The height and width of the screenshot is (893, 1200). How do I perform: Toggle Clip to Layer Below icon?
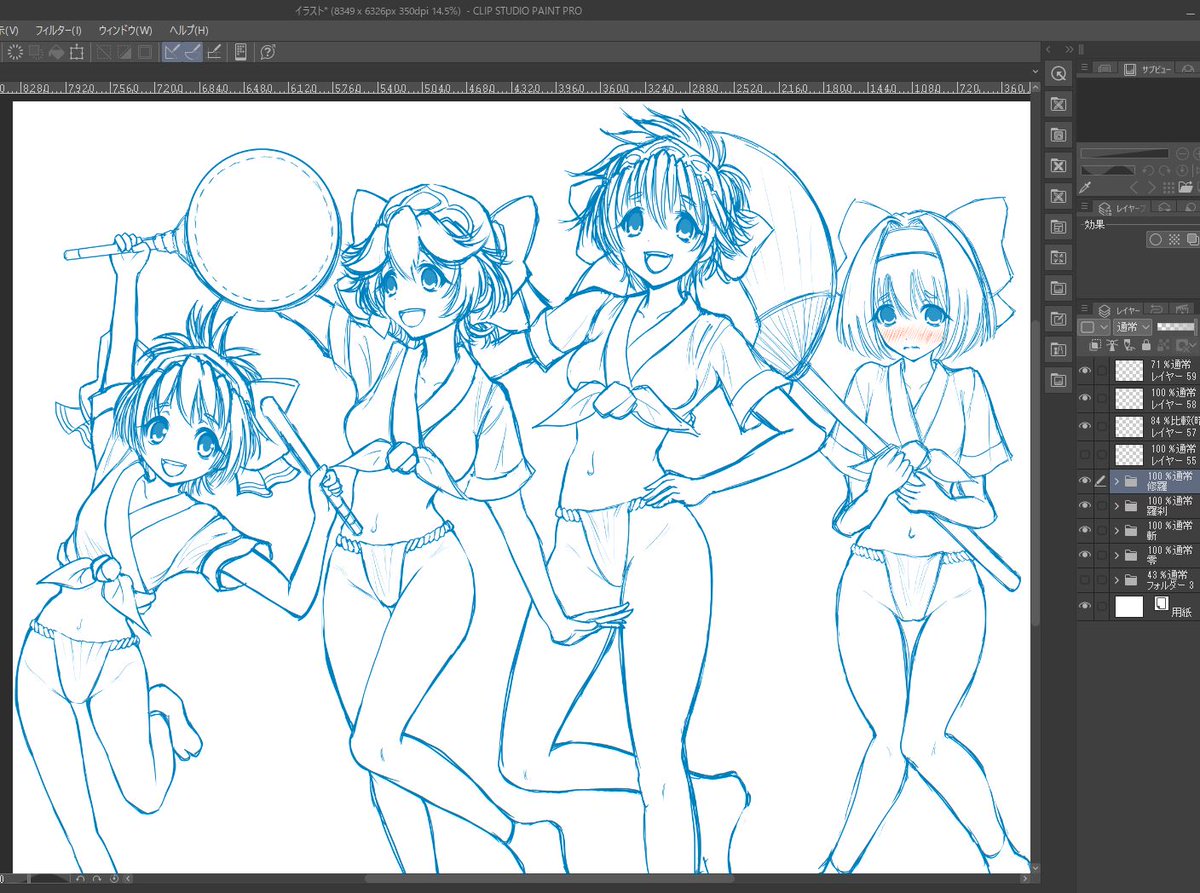click(1096, 345)
